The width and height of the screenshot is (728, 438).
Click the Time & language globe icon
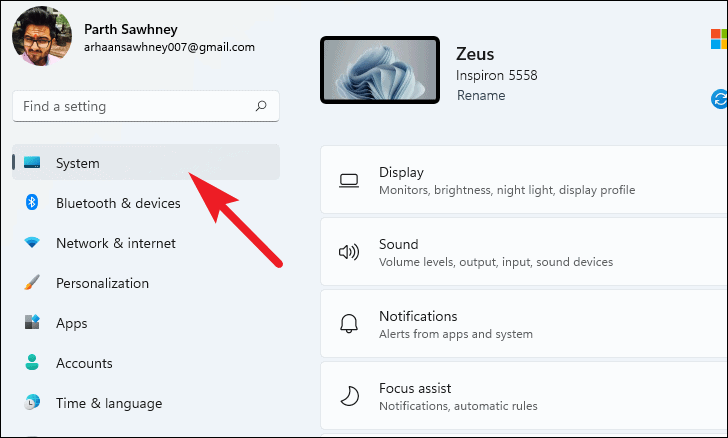click(32, 402)
